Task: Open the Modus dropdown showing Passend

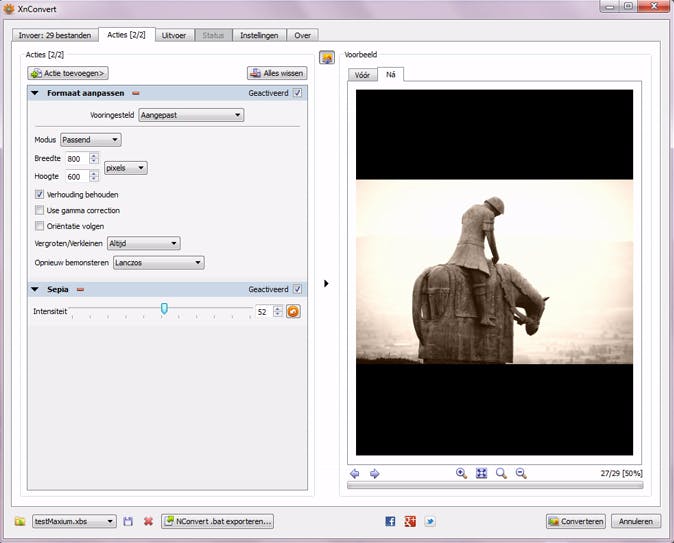Action: [90, 140]
